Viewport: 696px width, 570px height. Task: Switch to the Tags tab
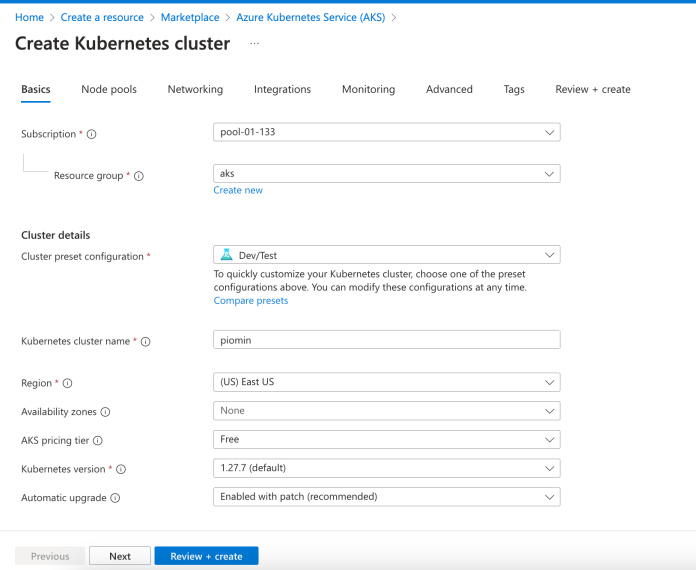514,89
